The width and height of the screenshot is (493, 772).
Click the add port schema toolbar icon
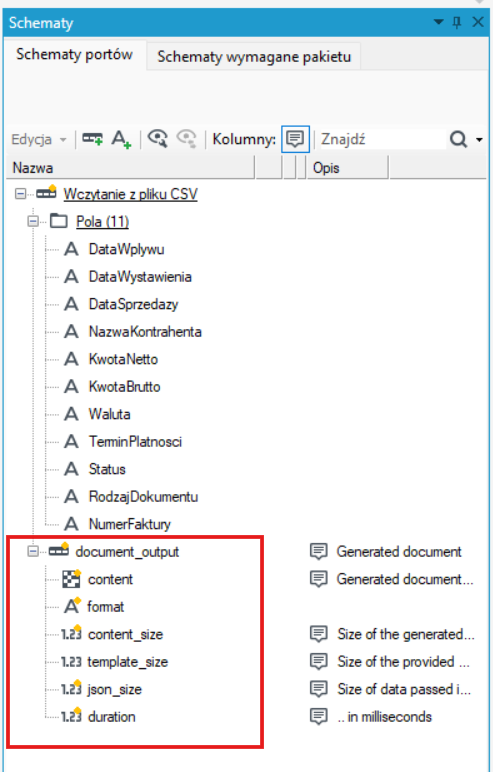[x=92, y=139]
